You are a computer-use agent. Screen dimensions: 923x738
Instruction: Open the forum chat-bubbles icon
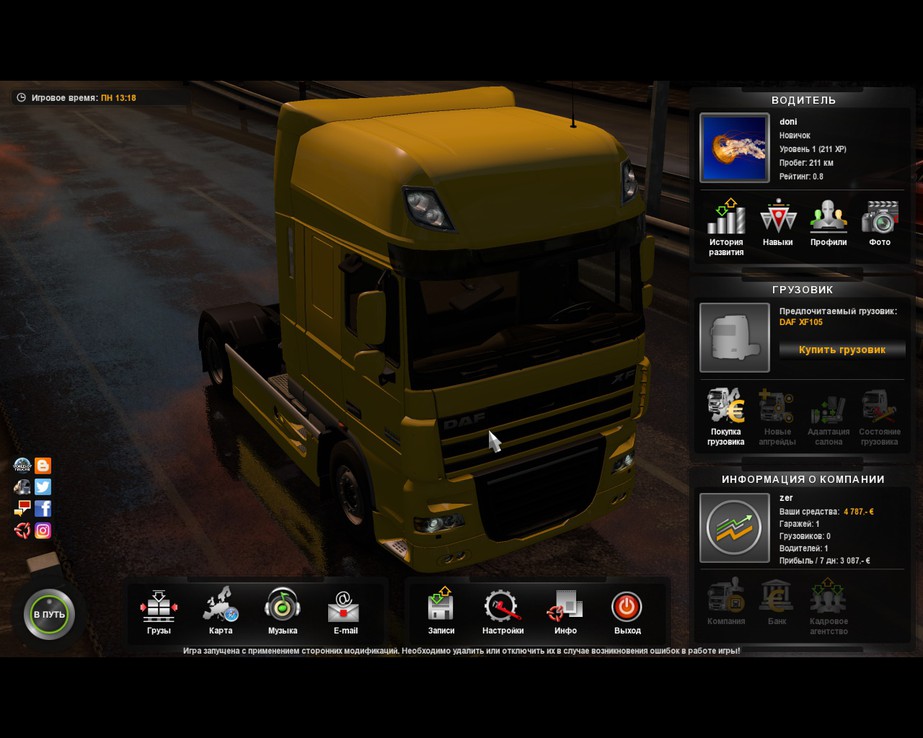pyautogui.click(x=22, y=508)
